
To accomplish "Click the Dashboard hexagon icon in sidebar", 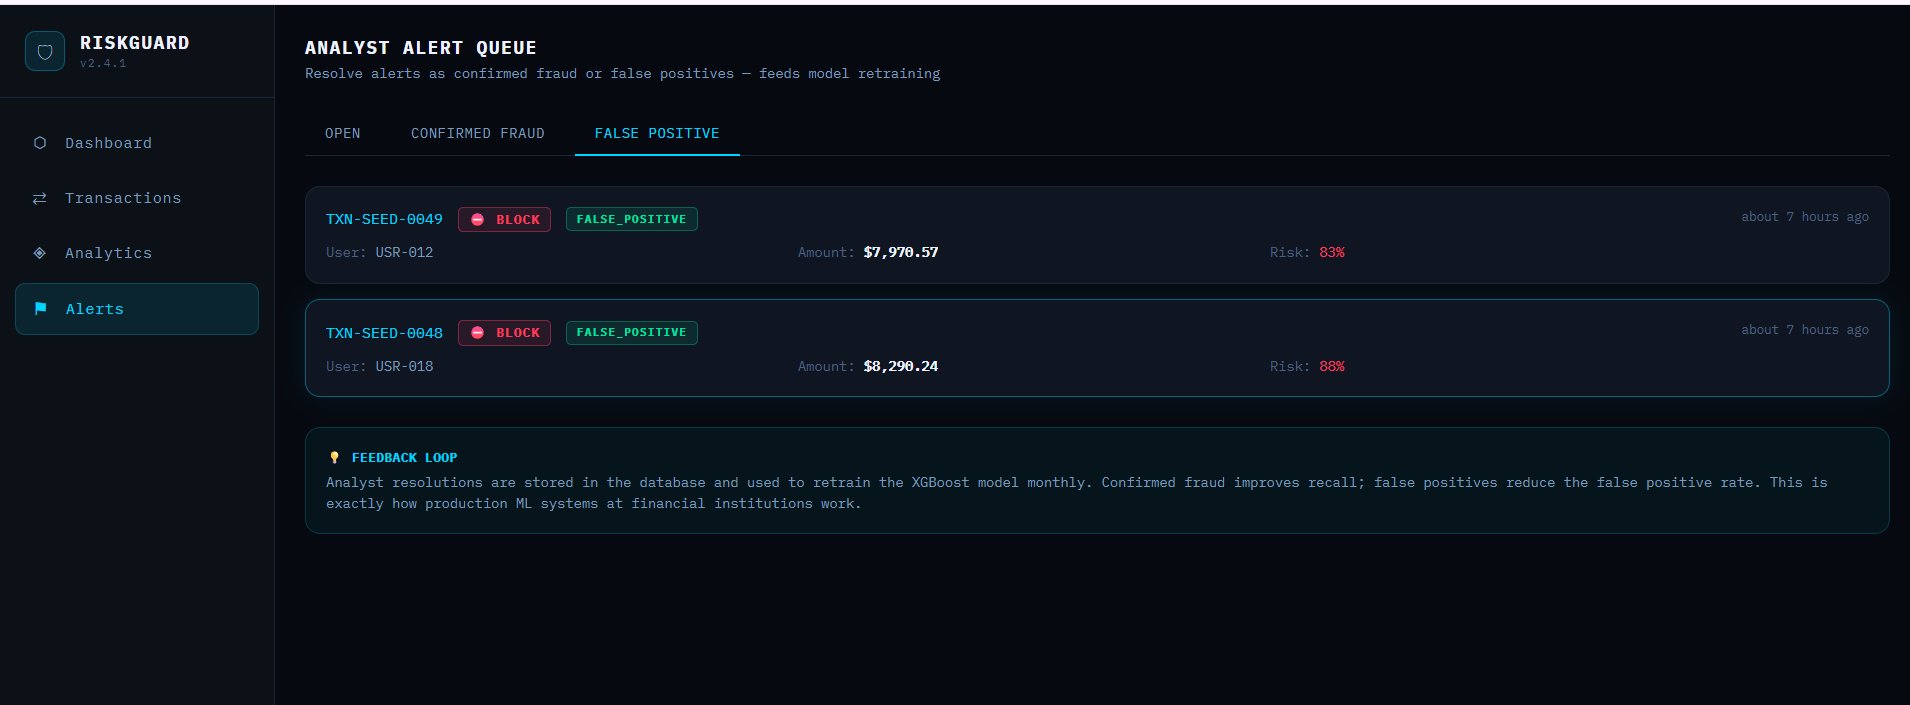I will [40, 143].
